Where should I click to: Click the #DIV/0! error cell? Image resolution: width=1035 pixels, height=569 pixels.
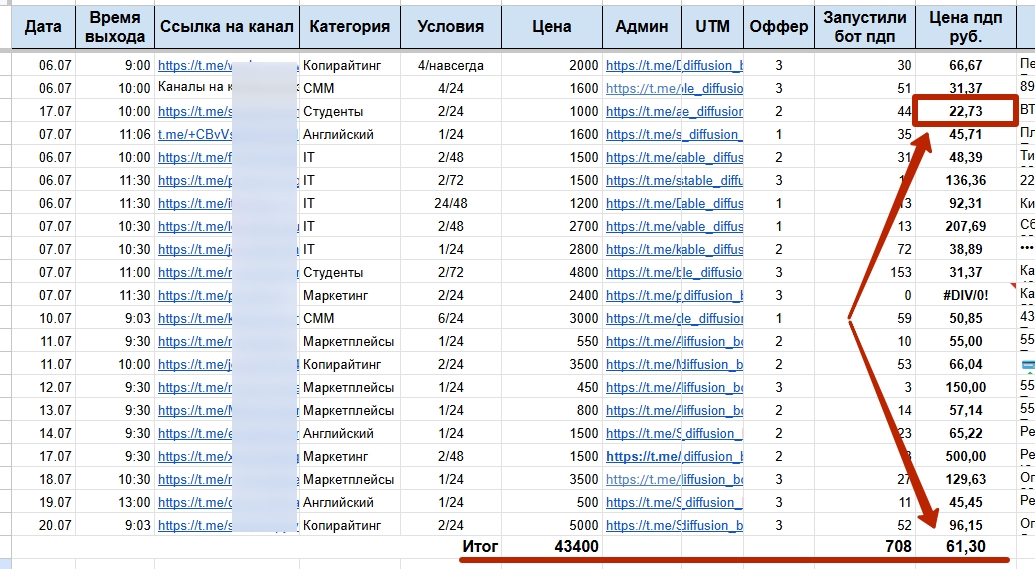point(966,295)
